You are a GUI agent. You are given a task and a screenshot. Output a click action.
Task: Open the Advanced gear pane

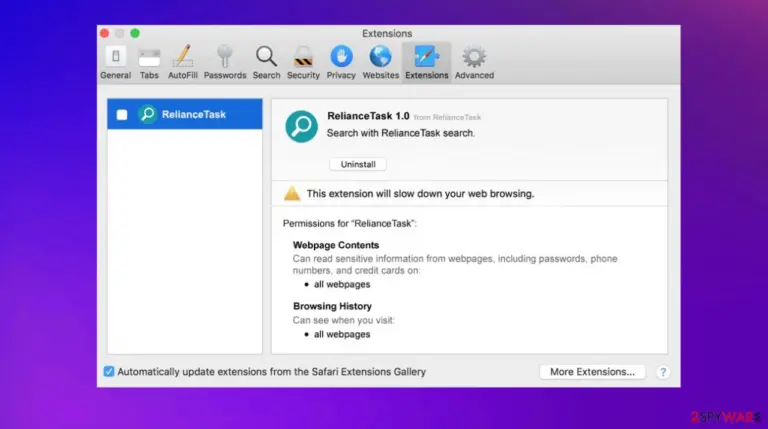pos(474,62)
